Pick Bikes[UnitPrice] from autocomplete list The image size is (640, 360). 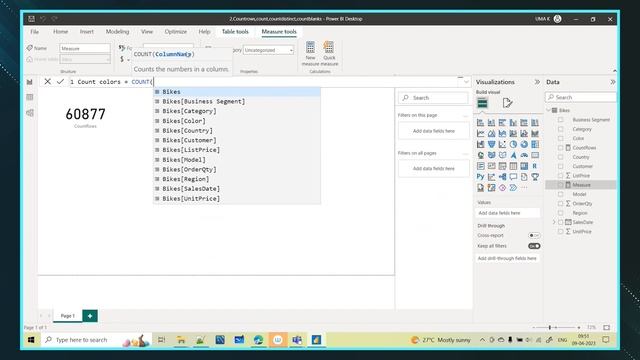tap(191, 198)
